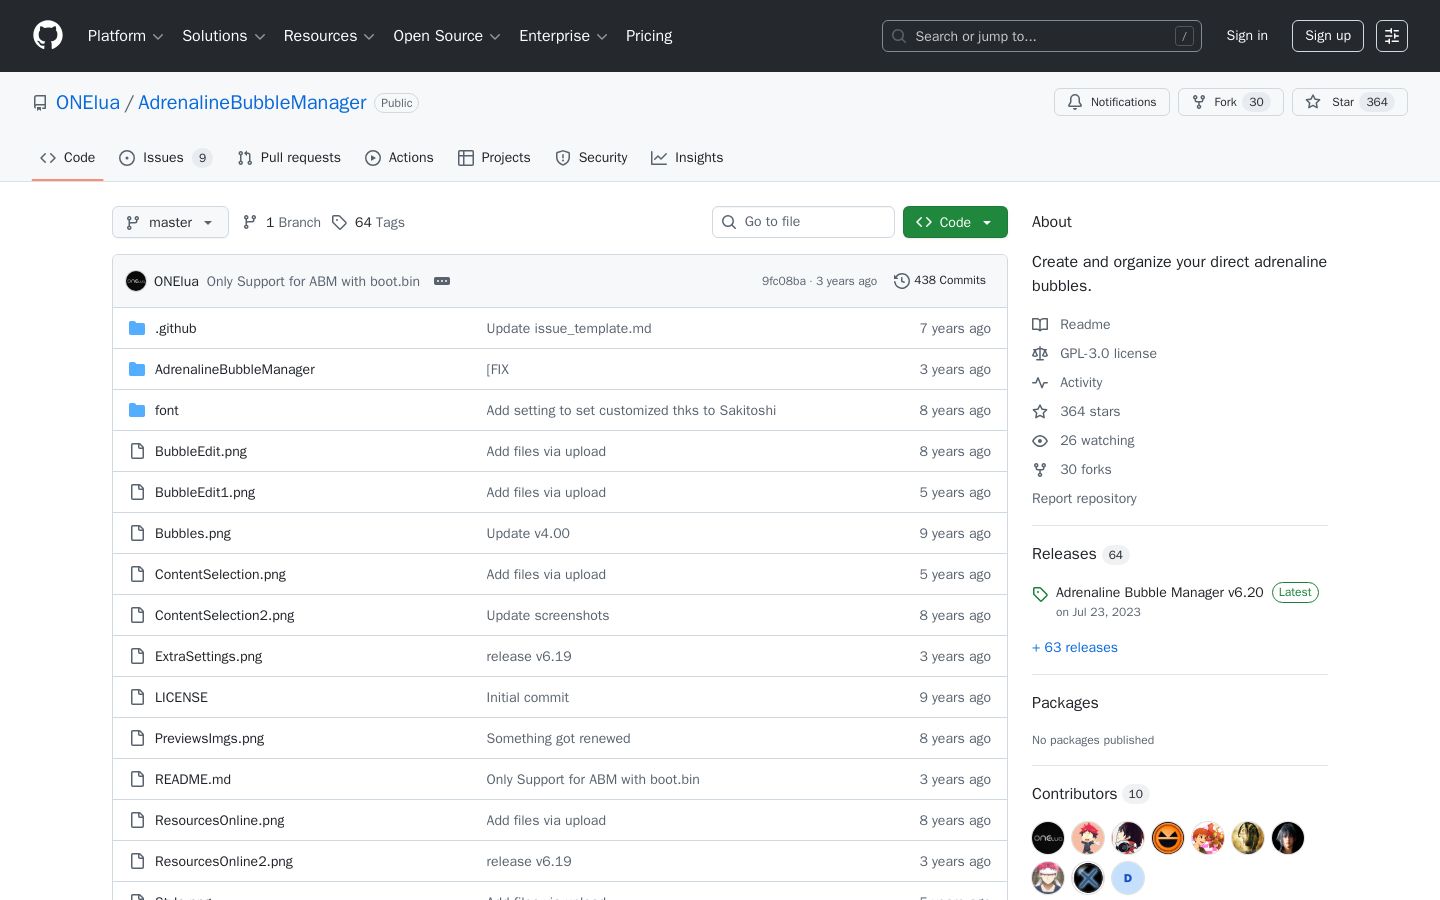Click the star icon next to 364 stars

[x=1040, y=411]
